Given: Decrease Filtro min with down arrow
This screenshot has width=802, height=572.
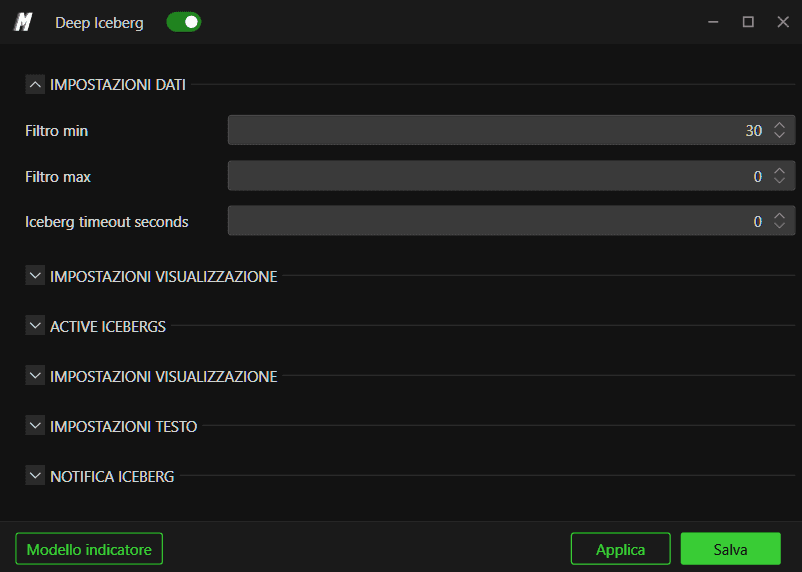Looking at the screenshot, I should 779,135.
